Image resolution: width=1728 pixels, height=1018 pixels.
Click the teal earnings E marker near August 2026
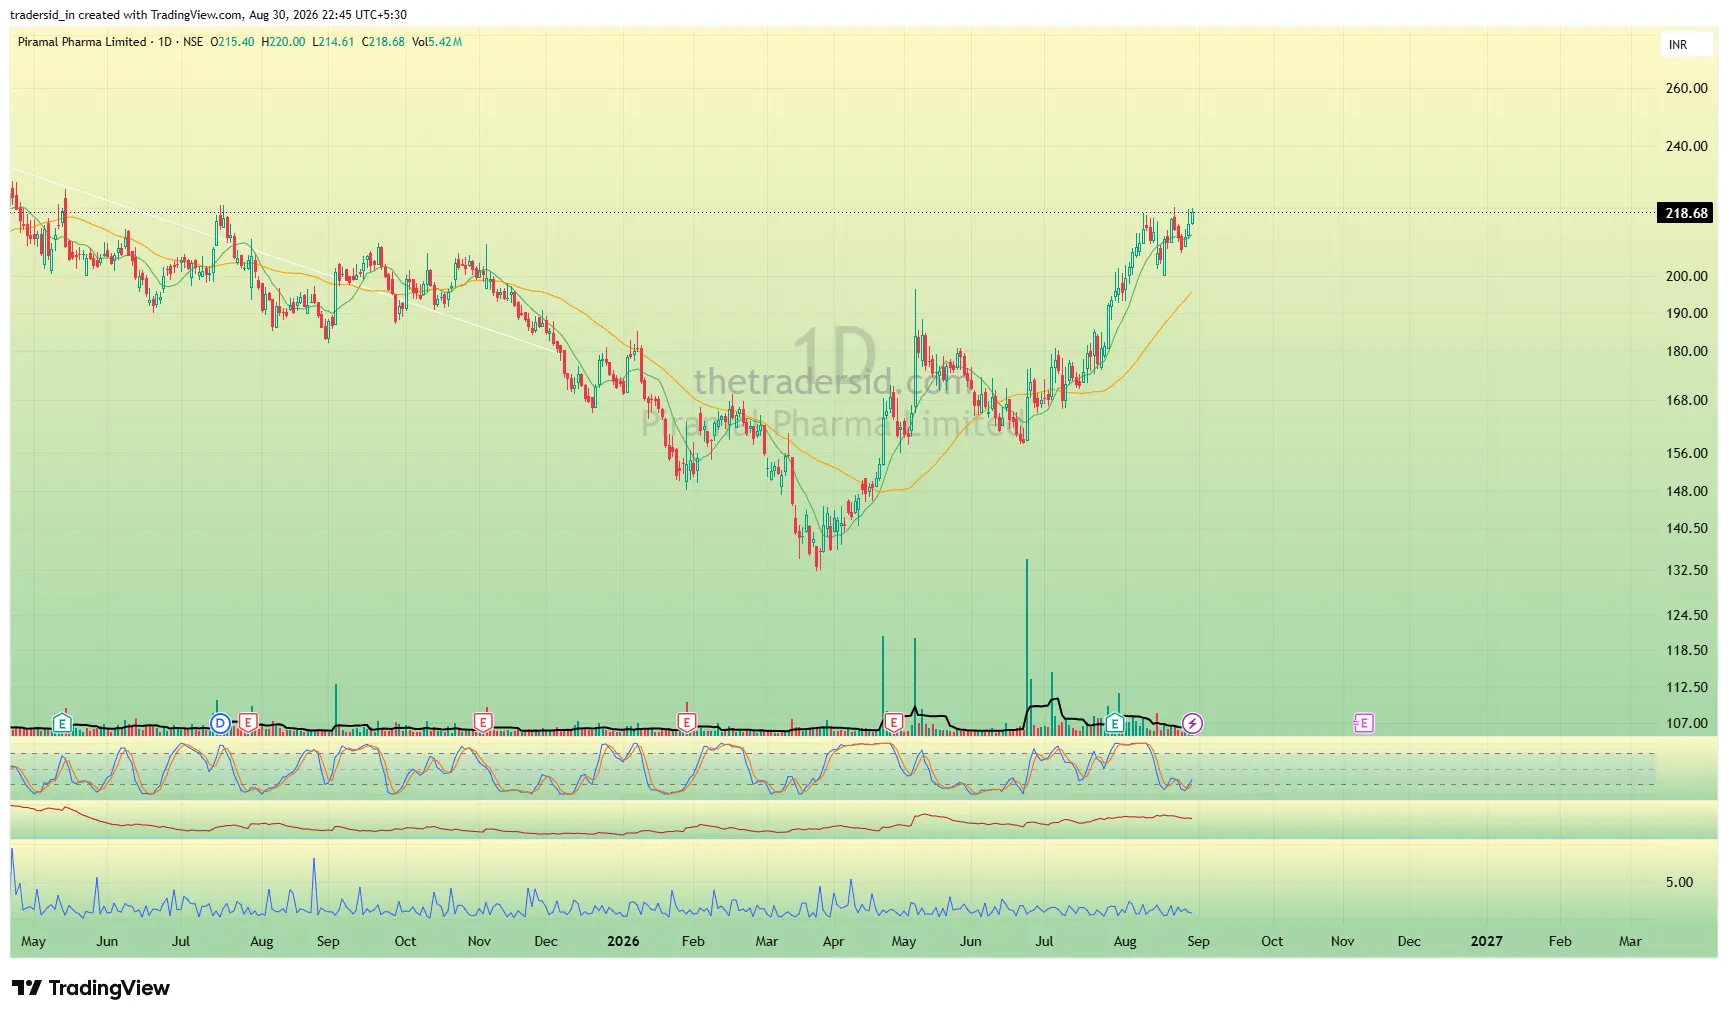[x=1114, y=723]
